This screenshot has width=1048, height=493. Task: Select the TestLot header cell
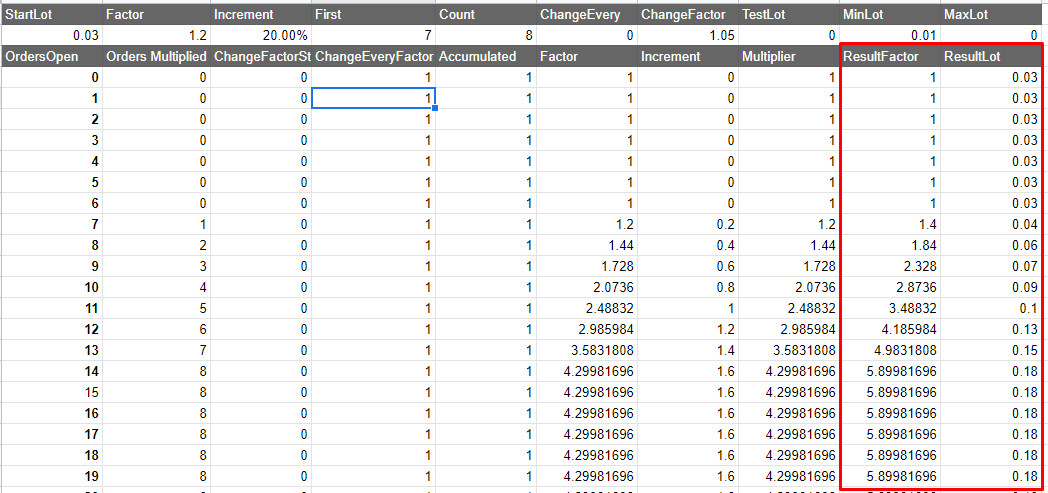click(x=789, y=13)
